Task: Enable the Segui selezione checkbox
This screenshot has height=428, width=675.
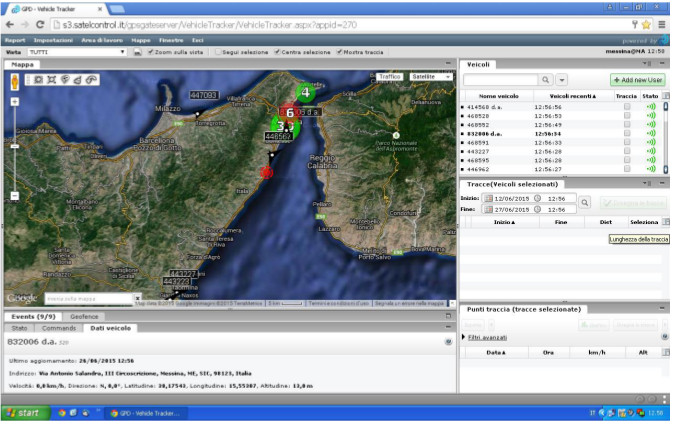Action: pyautogui.click(x=219, y=51)
